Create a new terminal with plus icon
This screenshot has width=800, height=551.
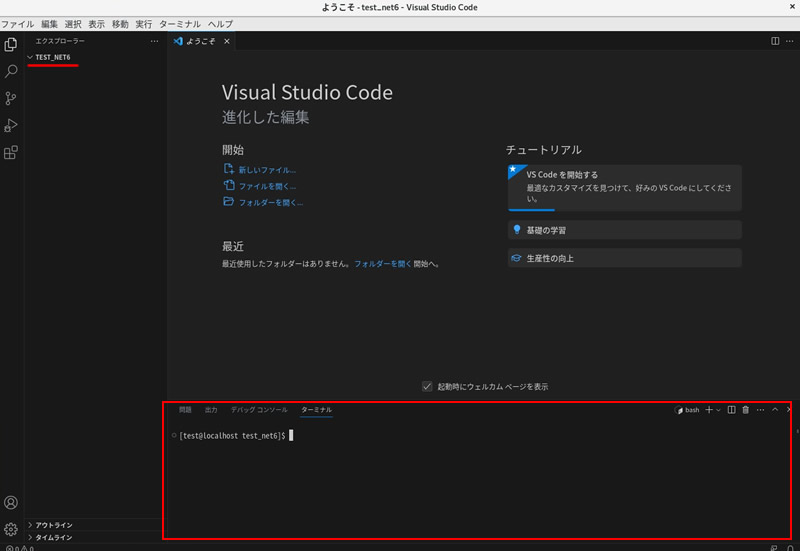click(x=709, y=410)
